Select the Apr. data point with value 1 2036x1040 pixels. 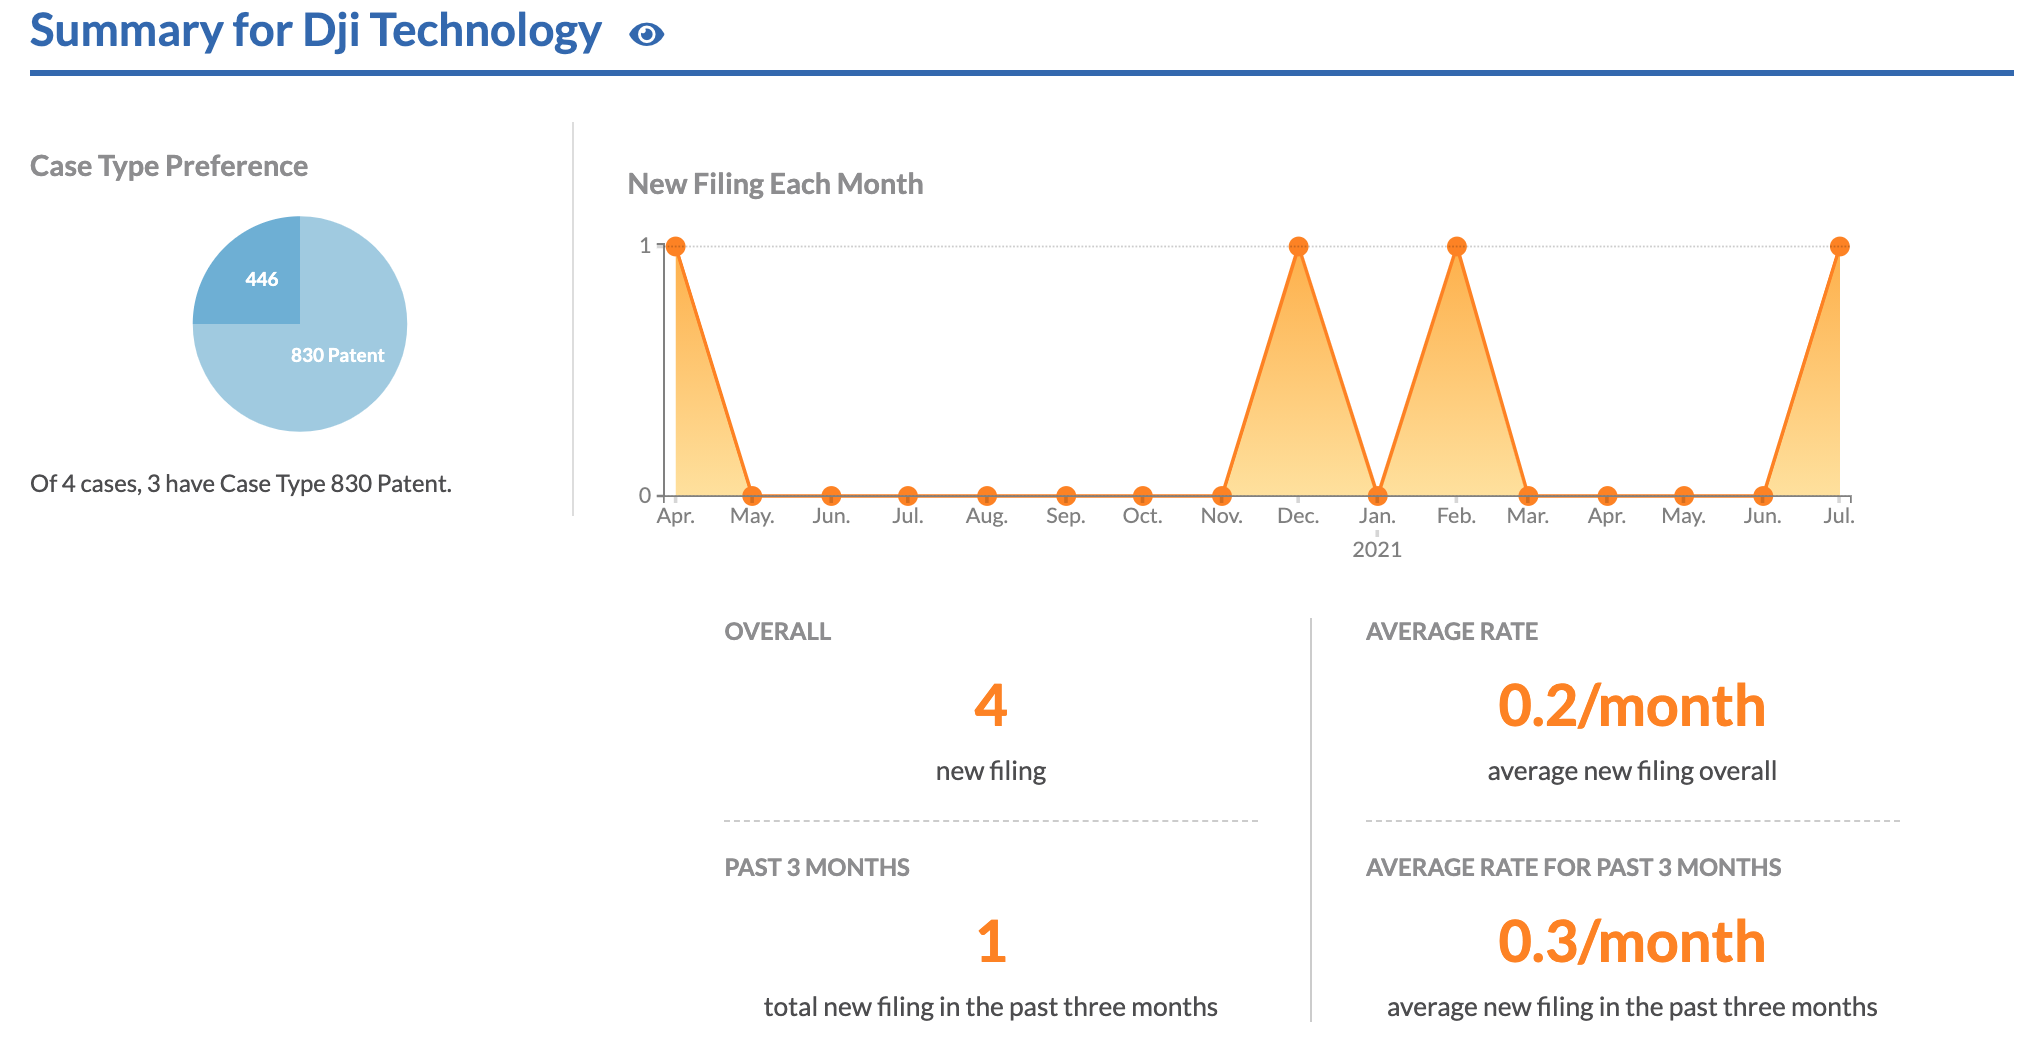click(676, 246)
